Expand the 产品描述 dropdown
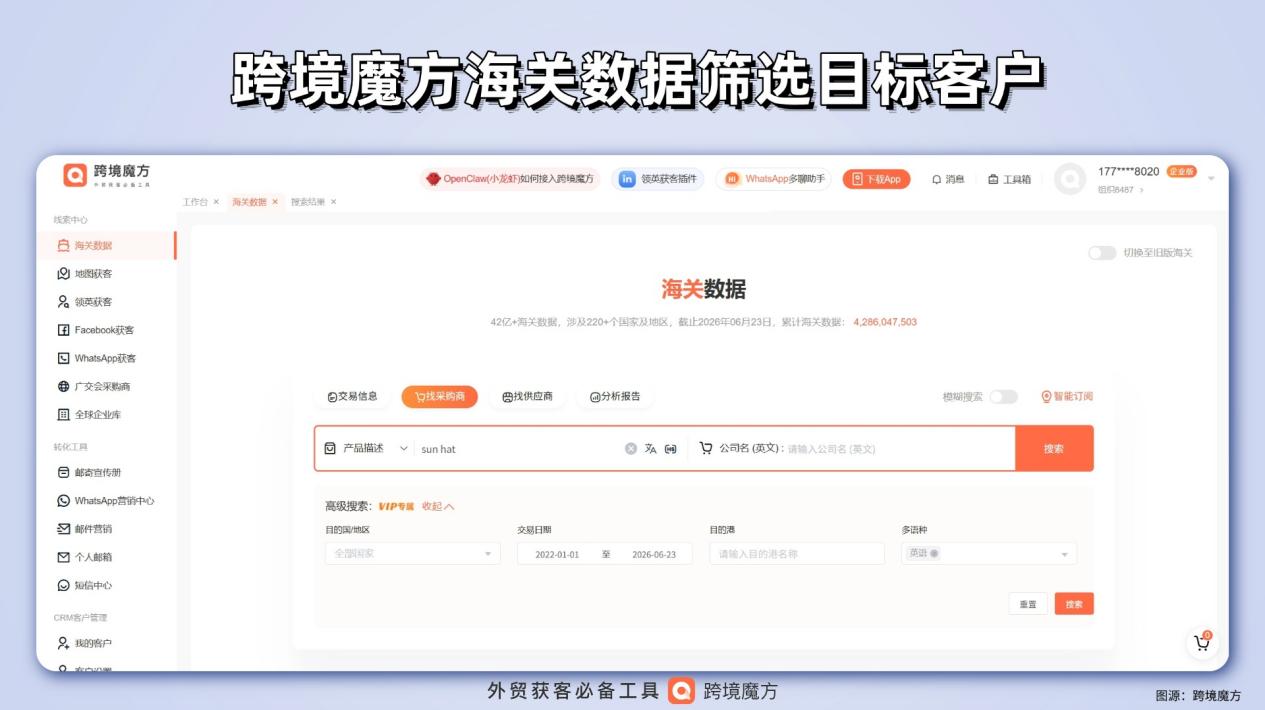The height and width of the screenshot is (710, 1265). click(x=367, y=448)
